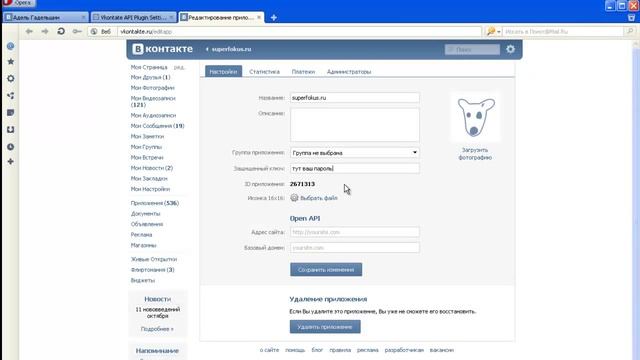640x360 pixels.
Task: Click the top blue circle icon in sidebar
Action: [11, 46]
